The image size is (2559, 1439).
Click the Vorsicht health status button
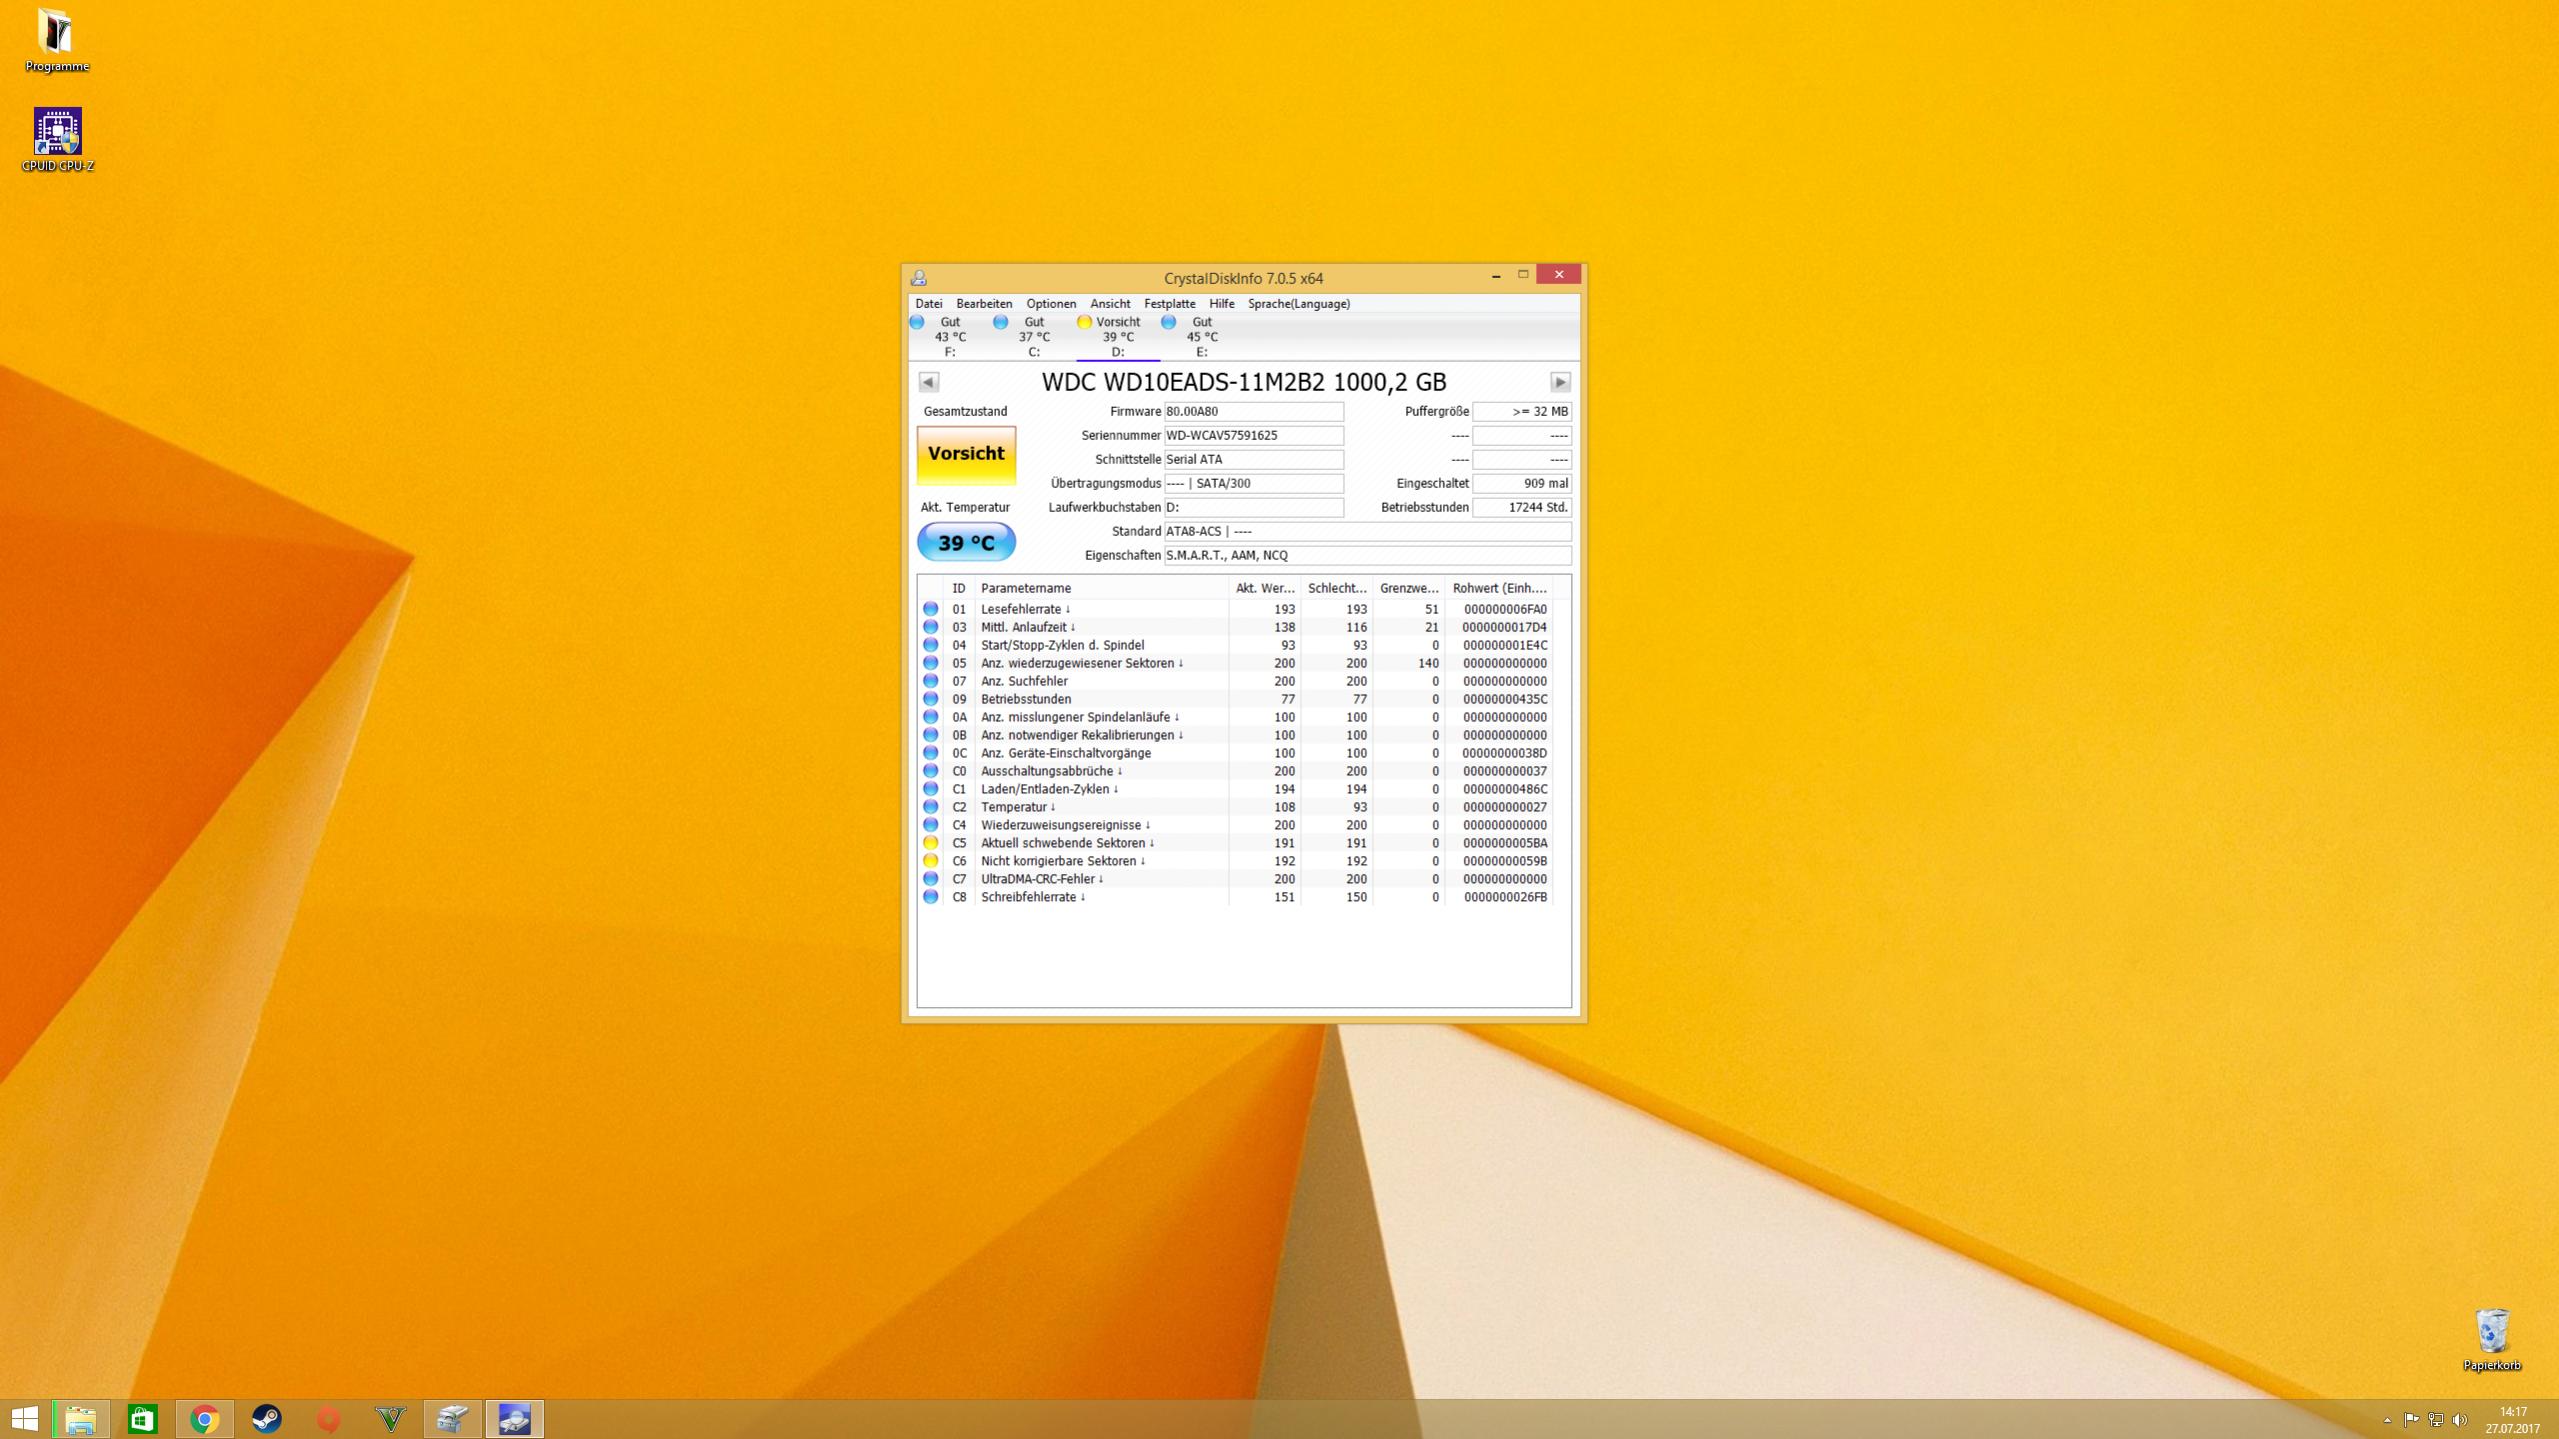point(966,454)
